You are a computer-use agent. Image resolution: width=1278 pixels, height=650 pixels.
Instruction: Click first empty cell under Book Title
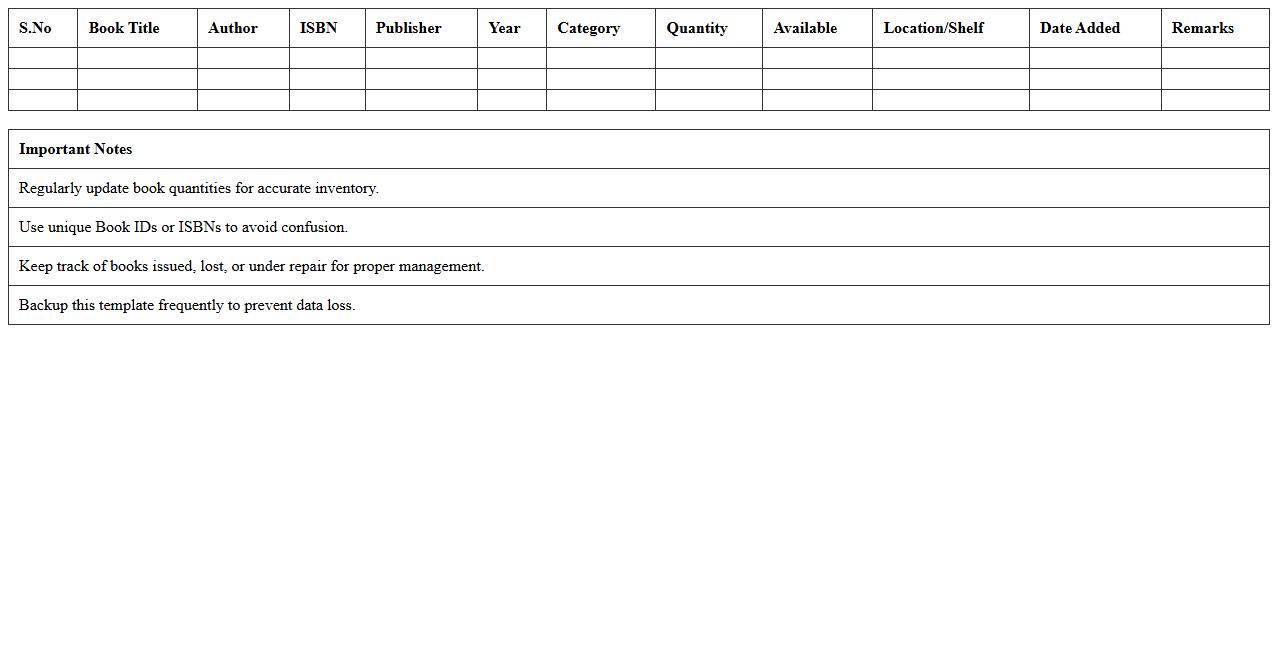137,58
